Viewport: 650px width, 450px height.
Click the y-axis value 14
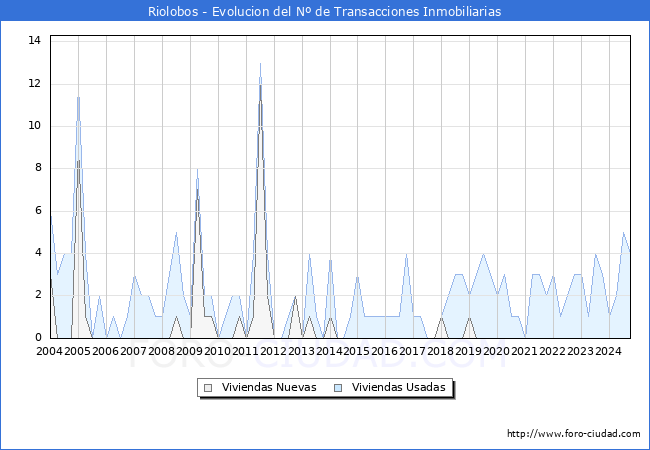[35, 41]
